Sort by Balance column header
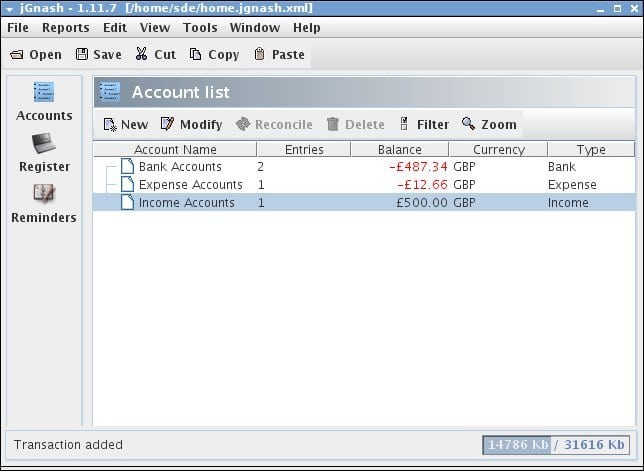Viewport: 644px width, 471px height. [400, 149]
